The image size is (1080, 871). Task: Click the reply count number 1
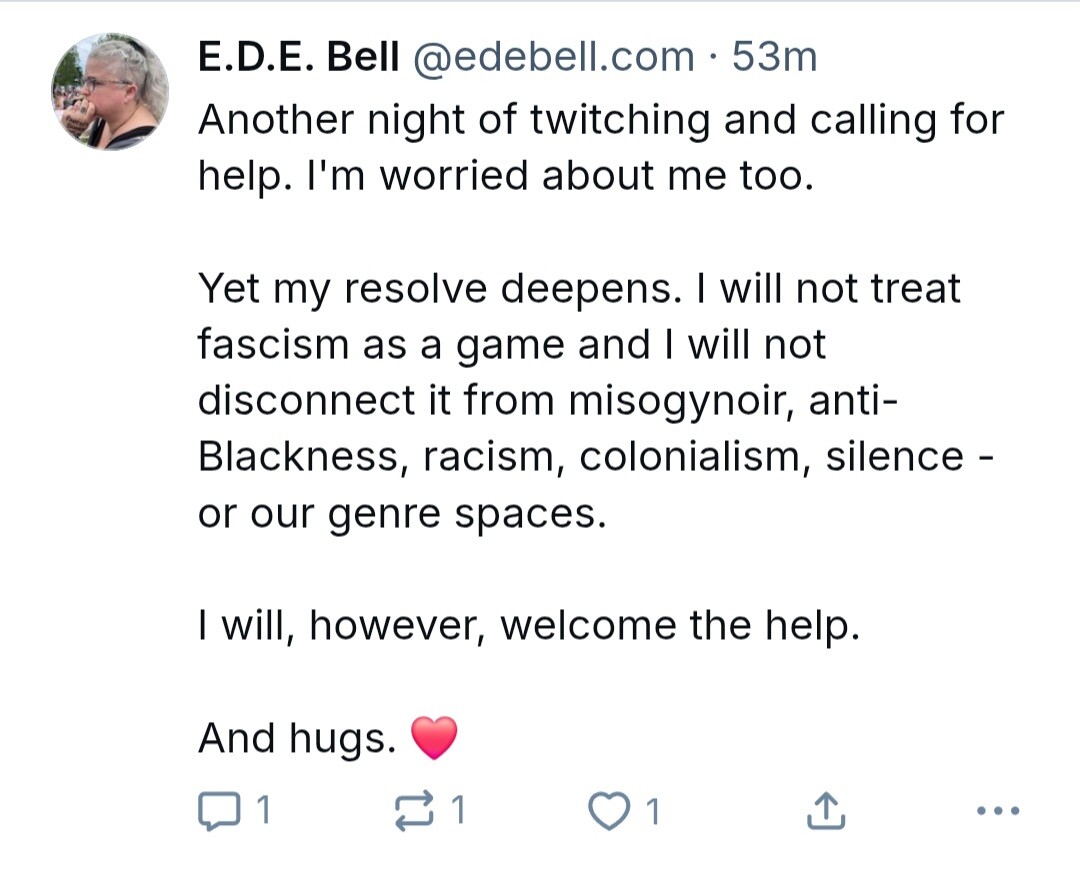pyautogui.click(x=262, y=810)
